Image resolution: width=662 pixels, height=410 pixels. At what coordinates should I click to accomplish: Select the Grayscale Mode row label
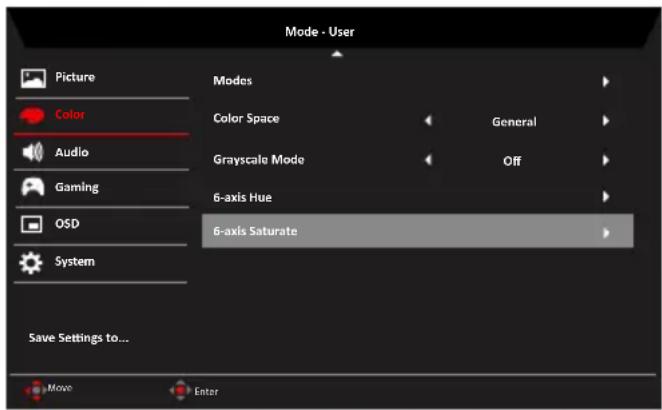[259, 160]
